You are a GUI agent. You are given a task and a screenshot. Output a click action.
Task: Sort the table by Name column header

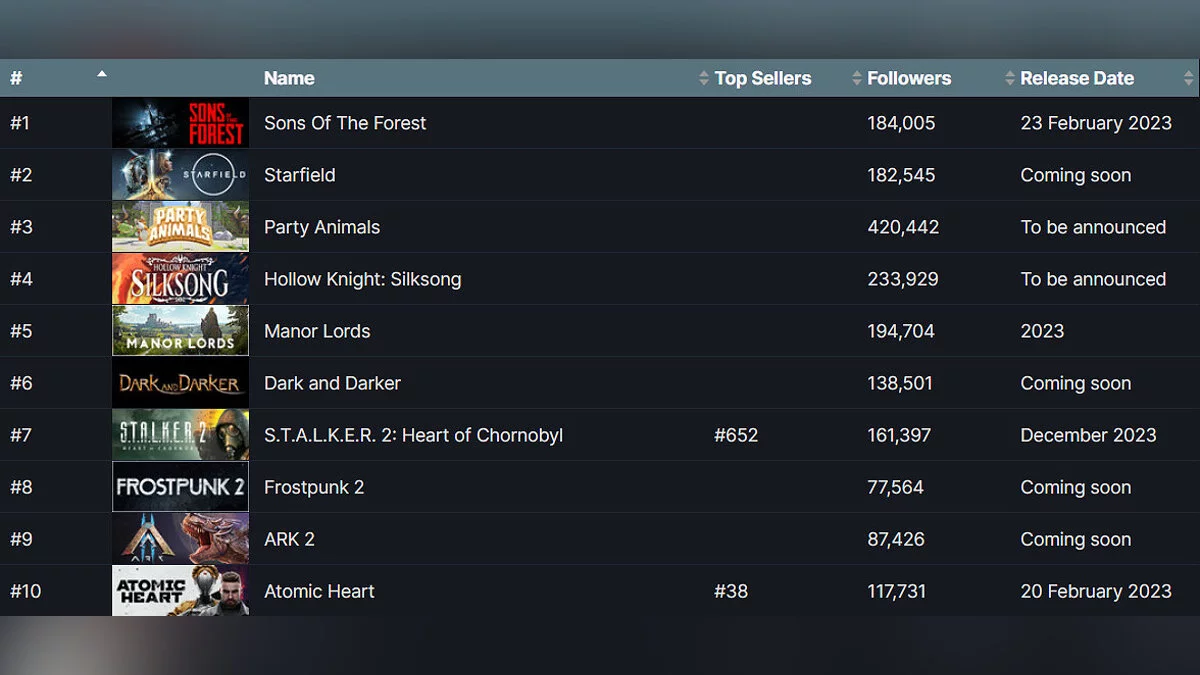point(289,78)
